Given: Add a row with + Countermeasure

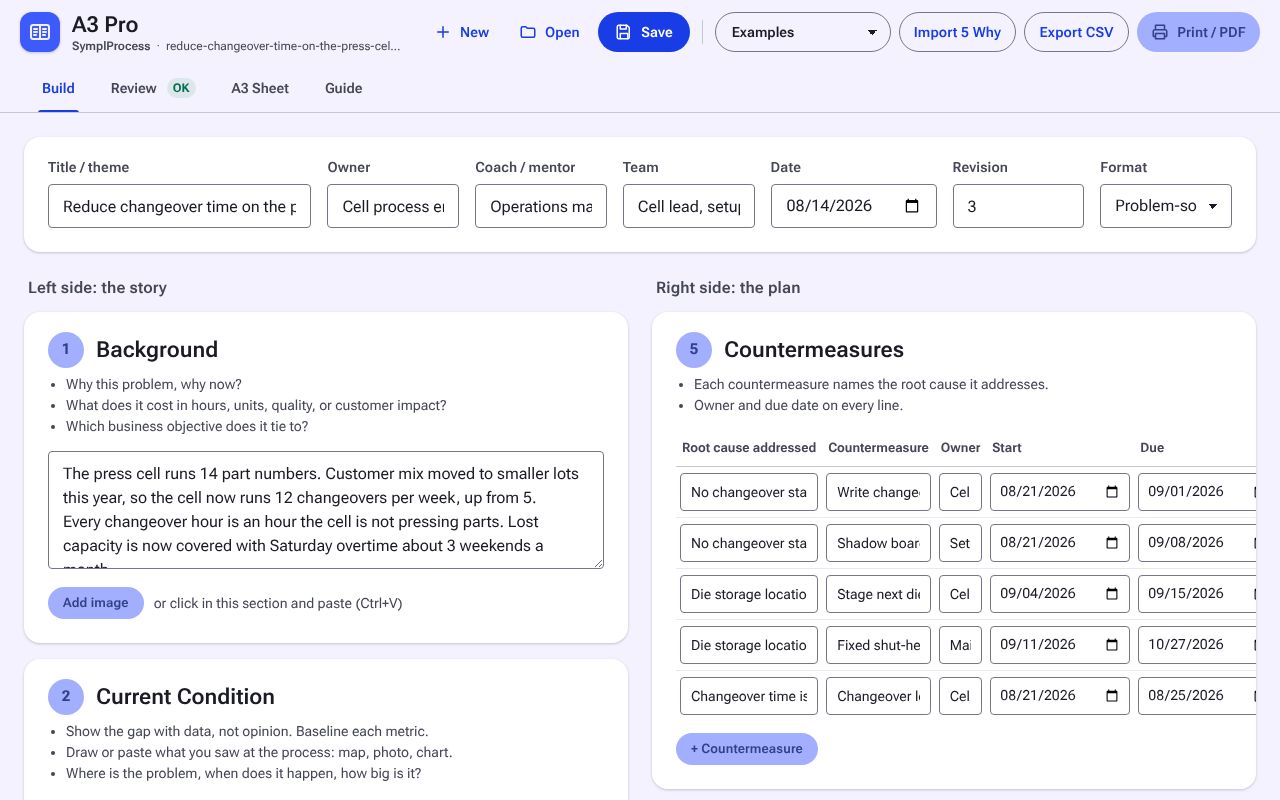Looking at the screenshot, I should (747, 749).
